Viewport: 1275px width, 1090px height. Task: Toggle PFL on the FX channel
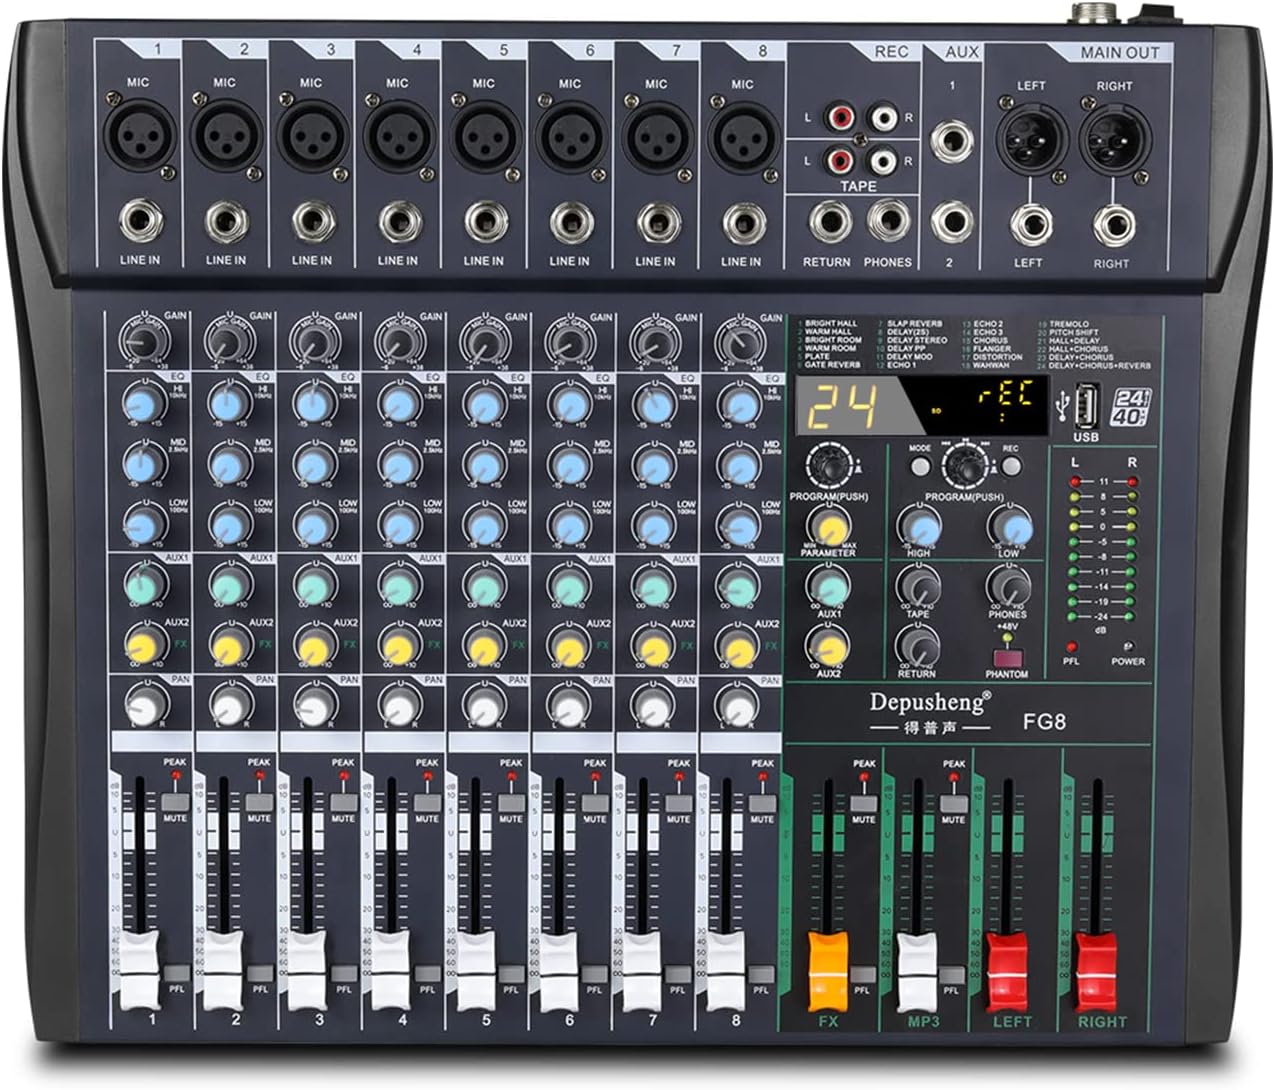point(861,974)
